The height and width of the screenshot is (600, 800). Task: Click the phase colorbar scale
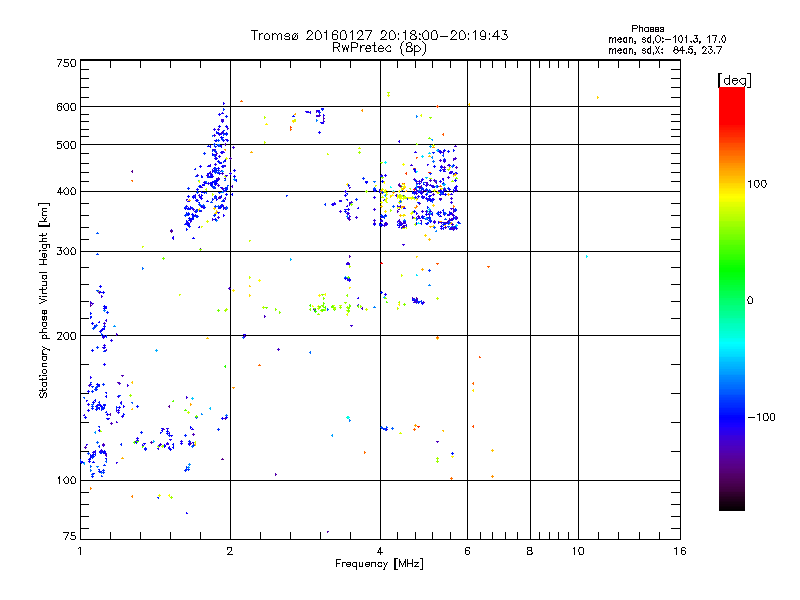click(732, 298)
